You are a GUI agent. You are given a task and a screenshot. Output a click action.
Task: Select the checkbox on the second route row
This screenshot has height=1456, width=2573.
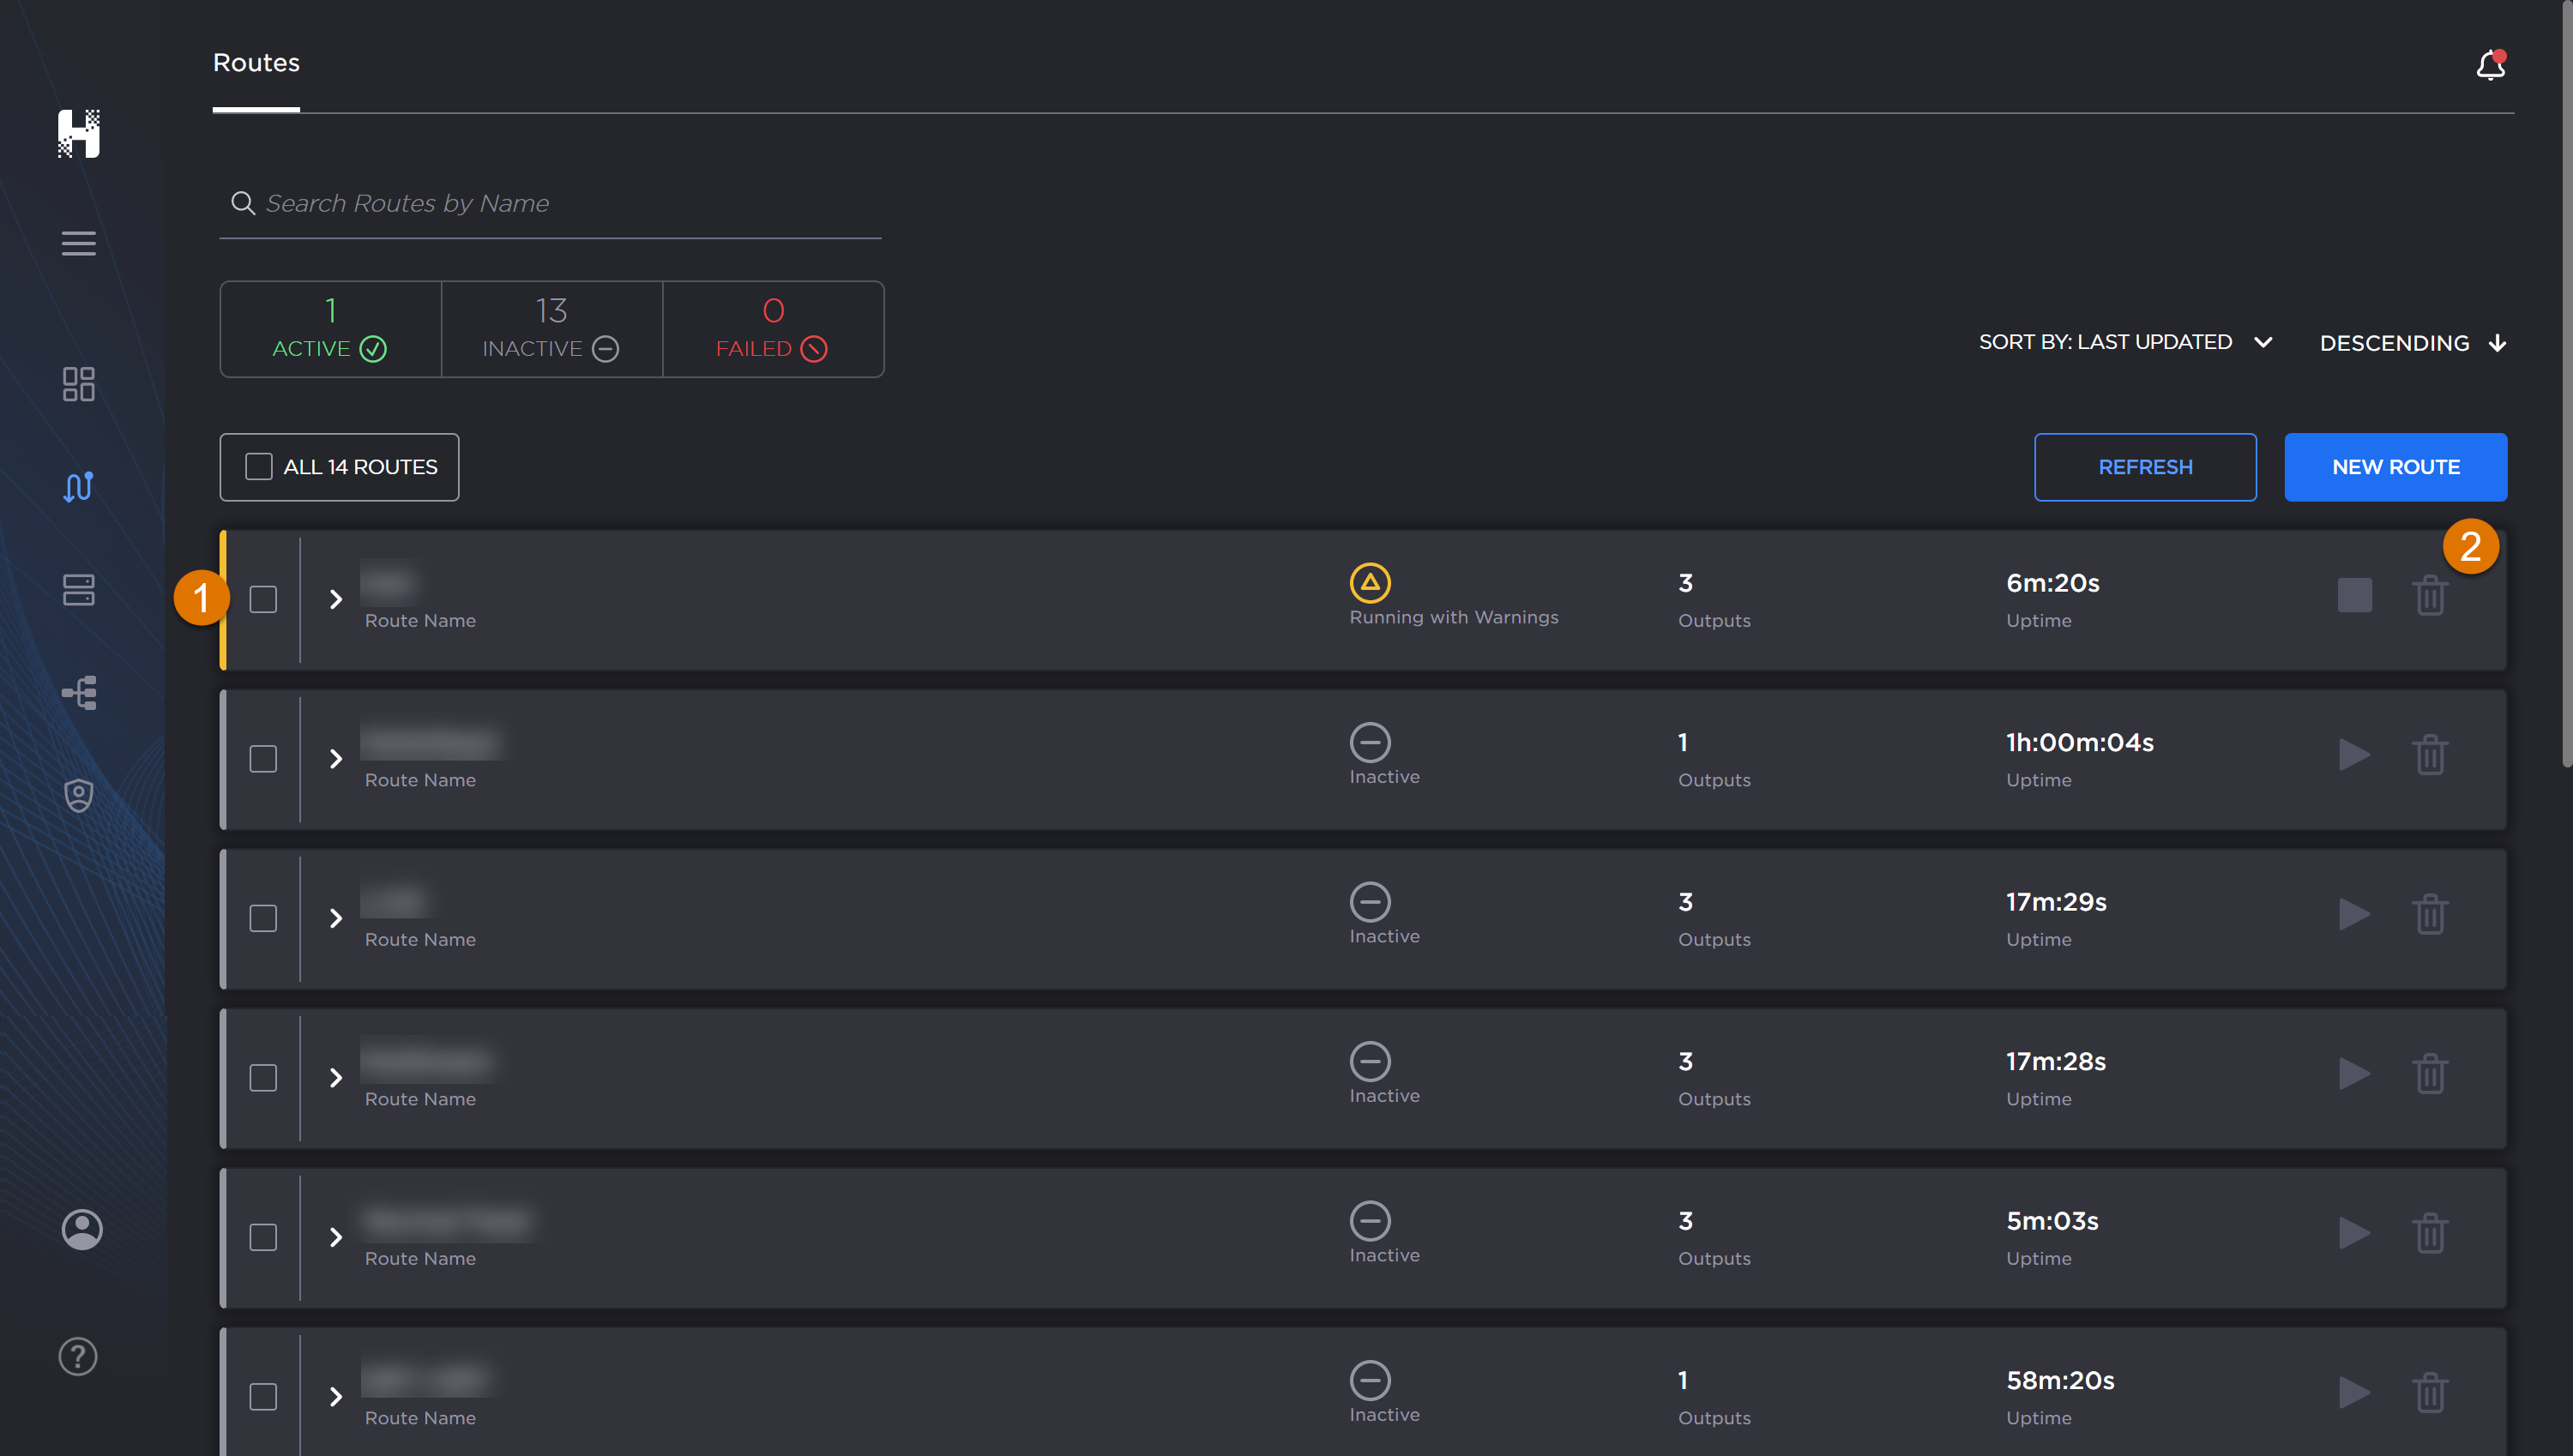pos(263,758)
